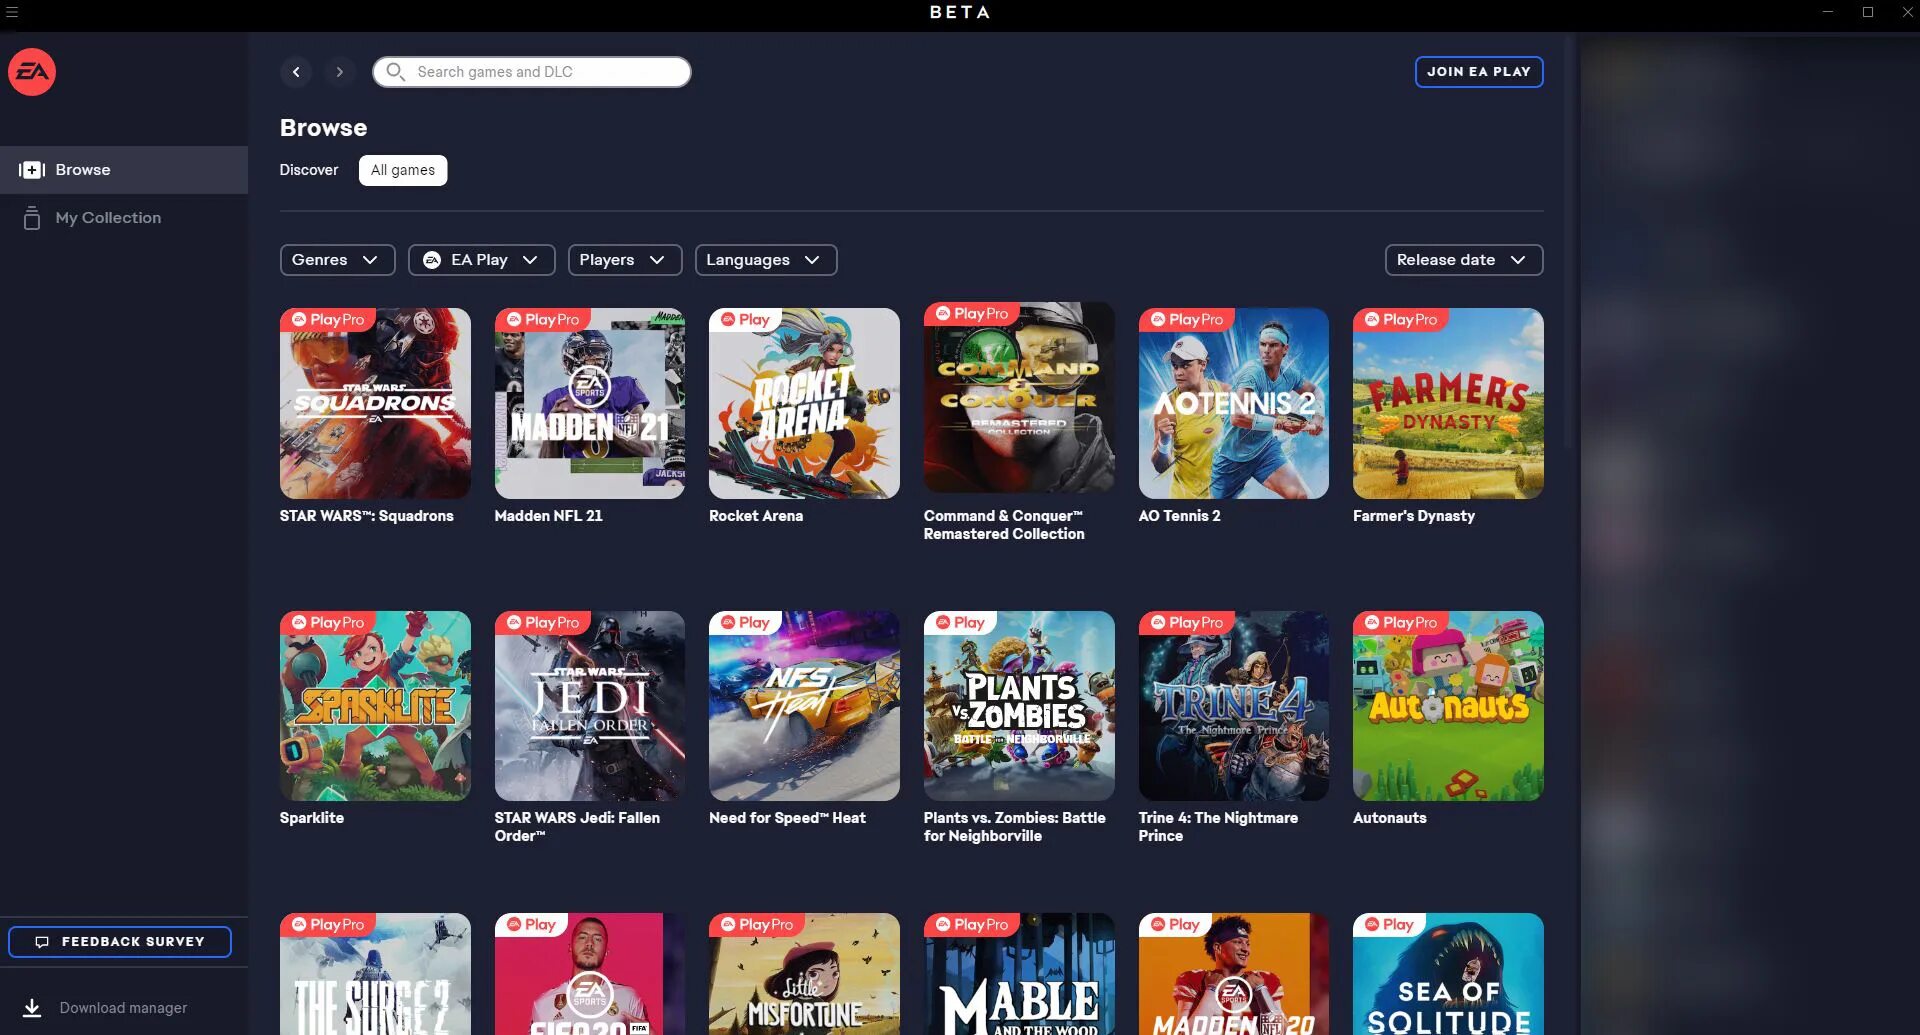
Task: Open the Rocket Arena cover thumbnail
Action: (804, 403)
